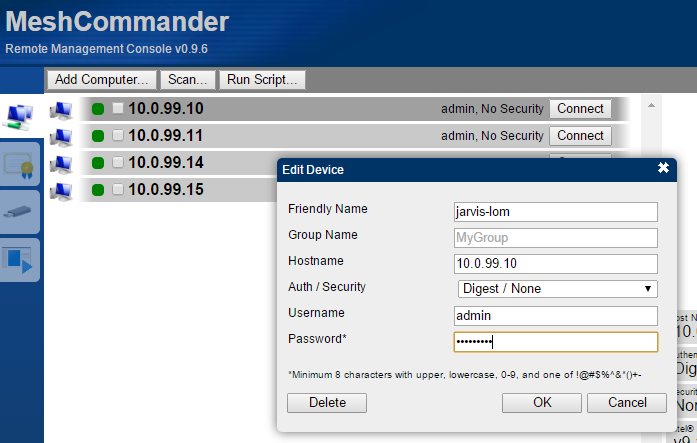The width and height of the screenshot is (697, 443).
Task: Select the 10.0.99.10 device entry
Action: [x=354, y=109]
